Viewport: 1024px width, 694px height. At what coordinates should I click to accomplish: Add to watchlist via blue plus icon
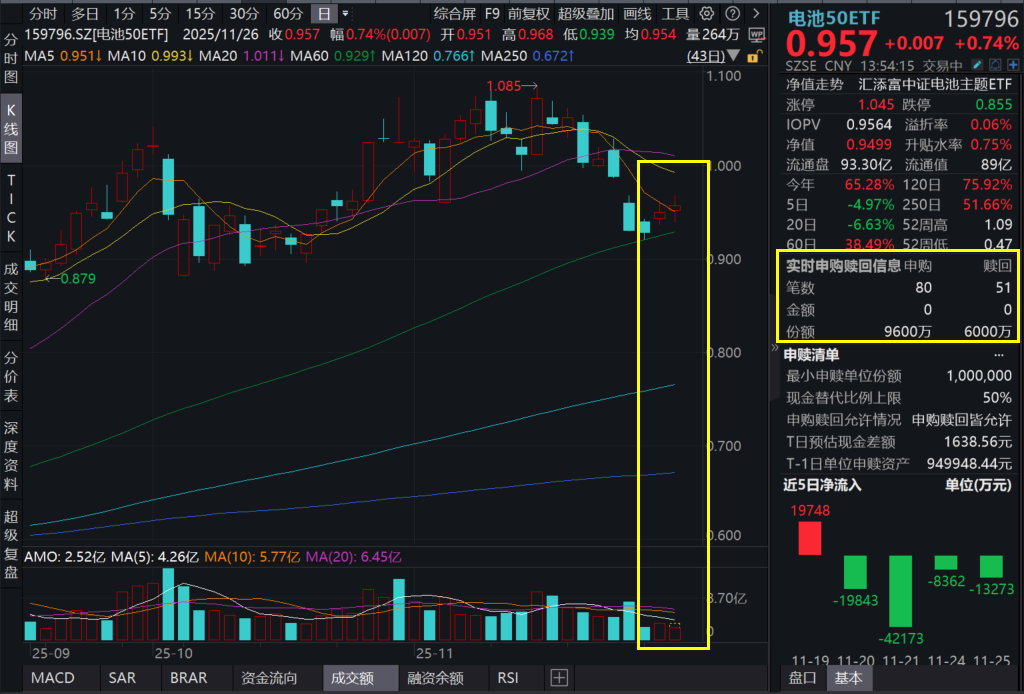[x=1013, y=64]
